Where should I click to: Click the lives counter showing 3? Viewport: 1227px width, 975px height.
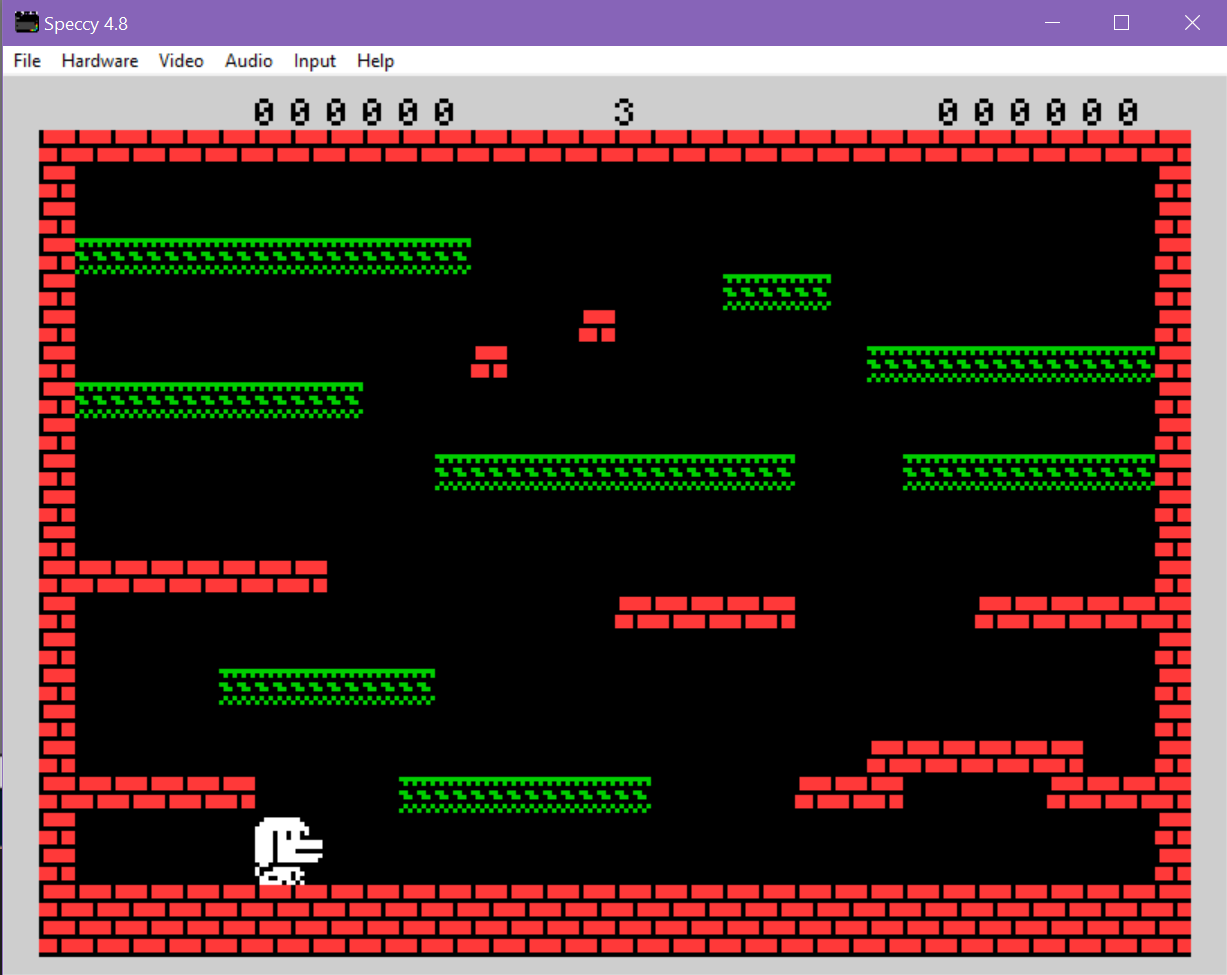pyautogui.click(x=624, y=112)
